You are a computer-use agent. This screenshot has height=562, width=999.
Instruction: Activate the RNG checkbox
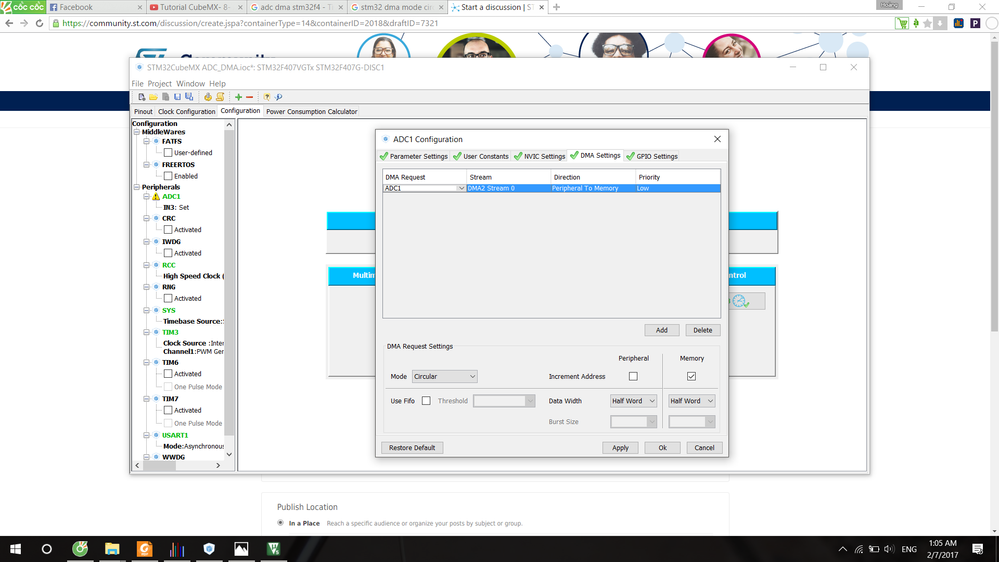pos(168,298)
